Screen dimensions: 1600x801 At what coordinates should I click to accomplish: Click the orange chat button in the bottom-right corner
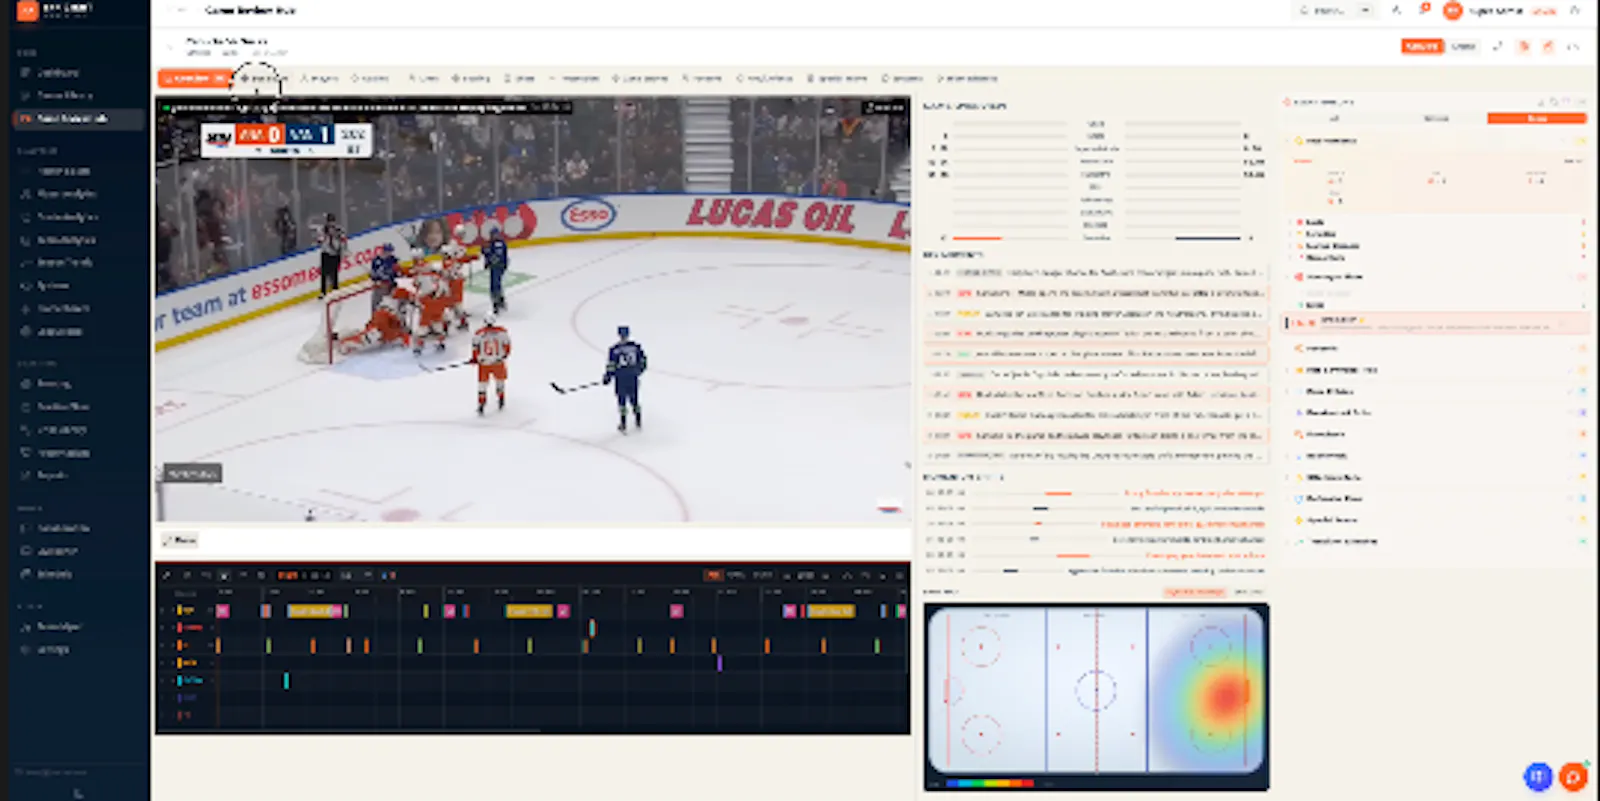pyautogui.click(x=1574, y=776)
